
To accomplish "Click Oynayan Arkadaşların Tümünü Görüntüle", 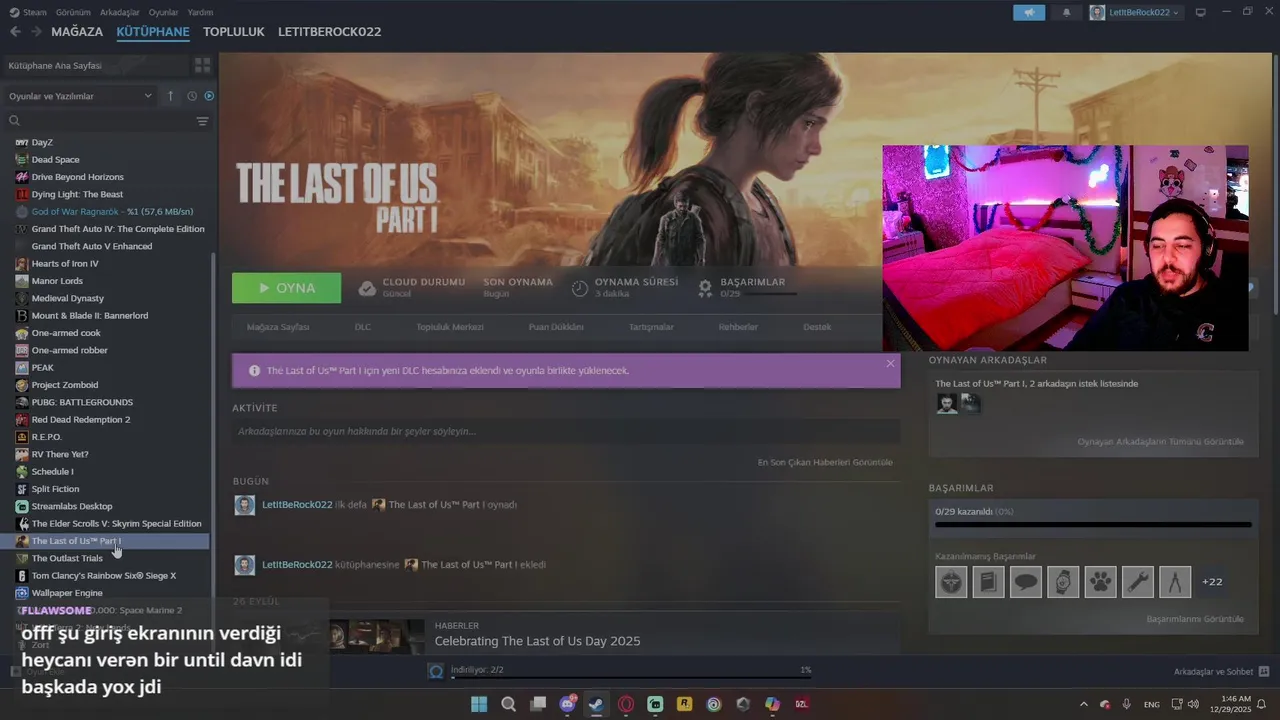I will click(1160, 441).
